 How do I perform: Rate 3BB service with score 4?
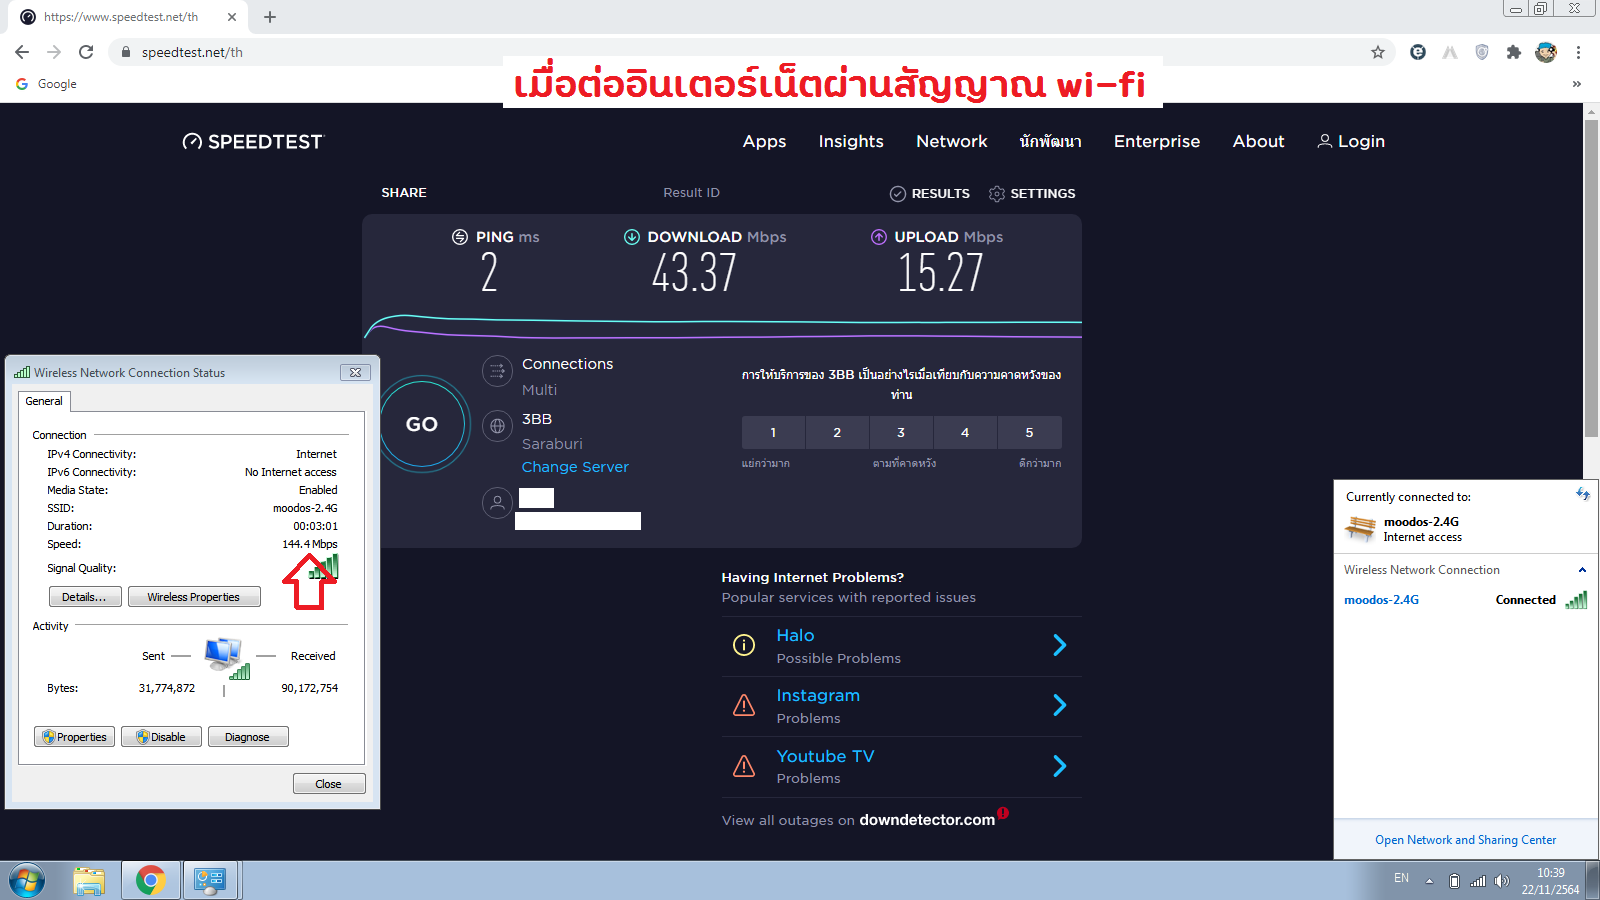tap(965, 433)
